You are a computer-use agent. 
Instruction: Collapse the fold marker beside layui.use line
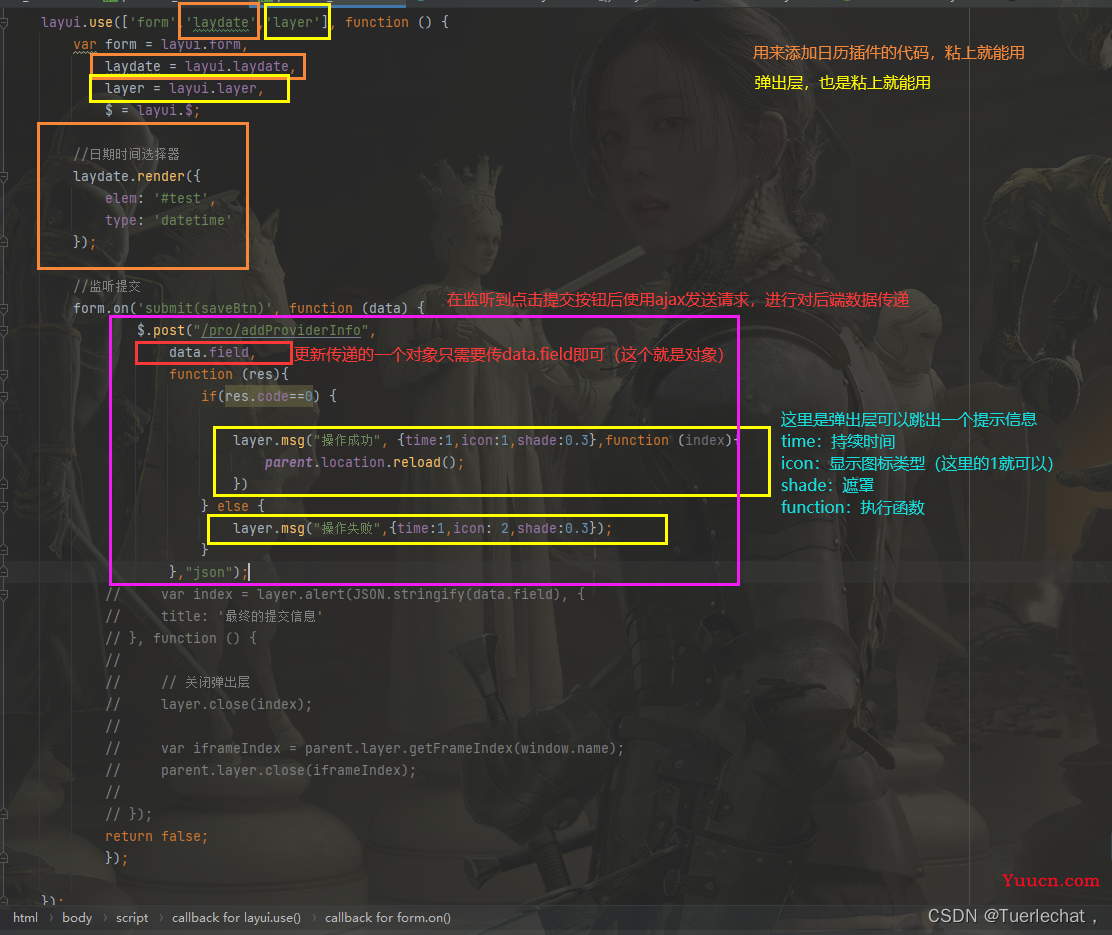click(4, 23)
